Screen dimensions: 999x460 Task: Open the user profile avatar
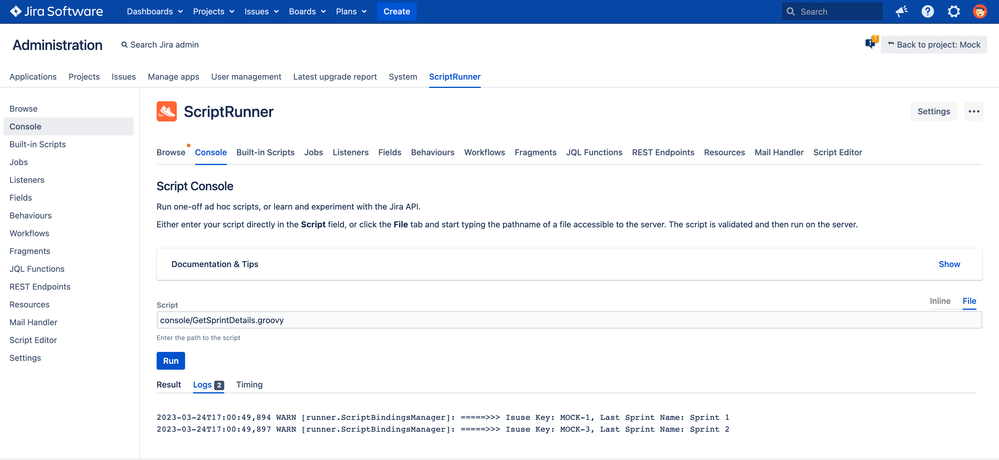[980, 11]
